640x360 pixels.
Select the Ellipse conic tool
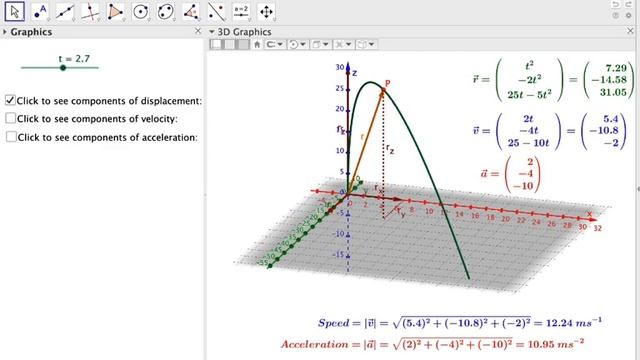(166, 11)
